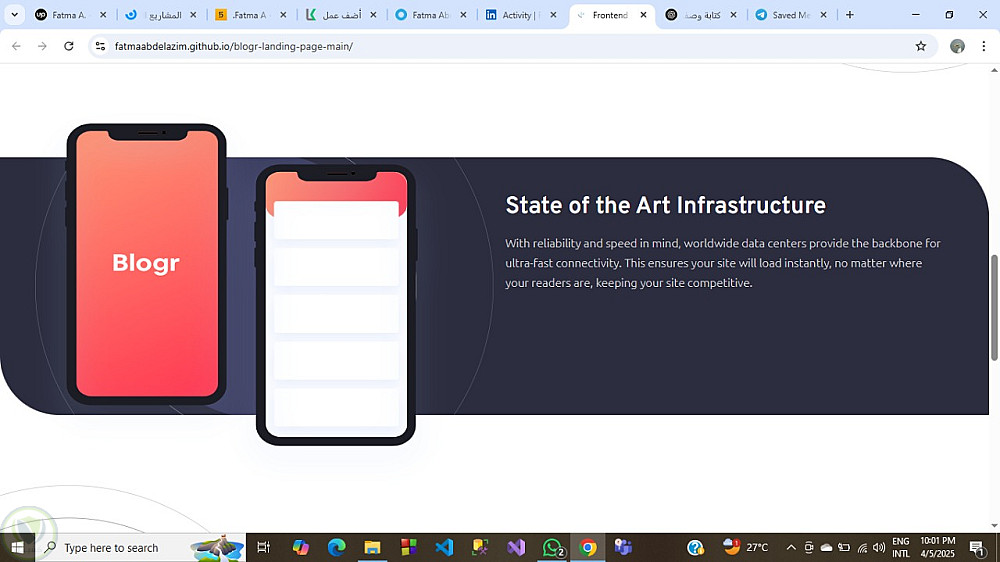Click the Chrome taskbar icon
The image size is (1000, 562).
coord(588,547)
